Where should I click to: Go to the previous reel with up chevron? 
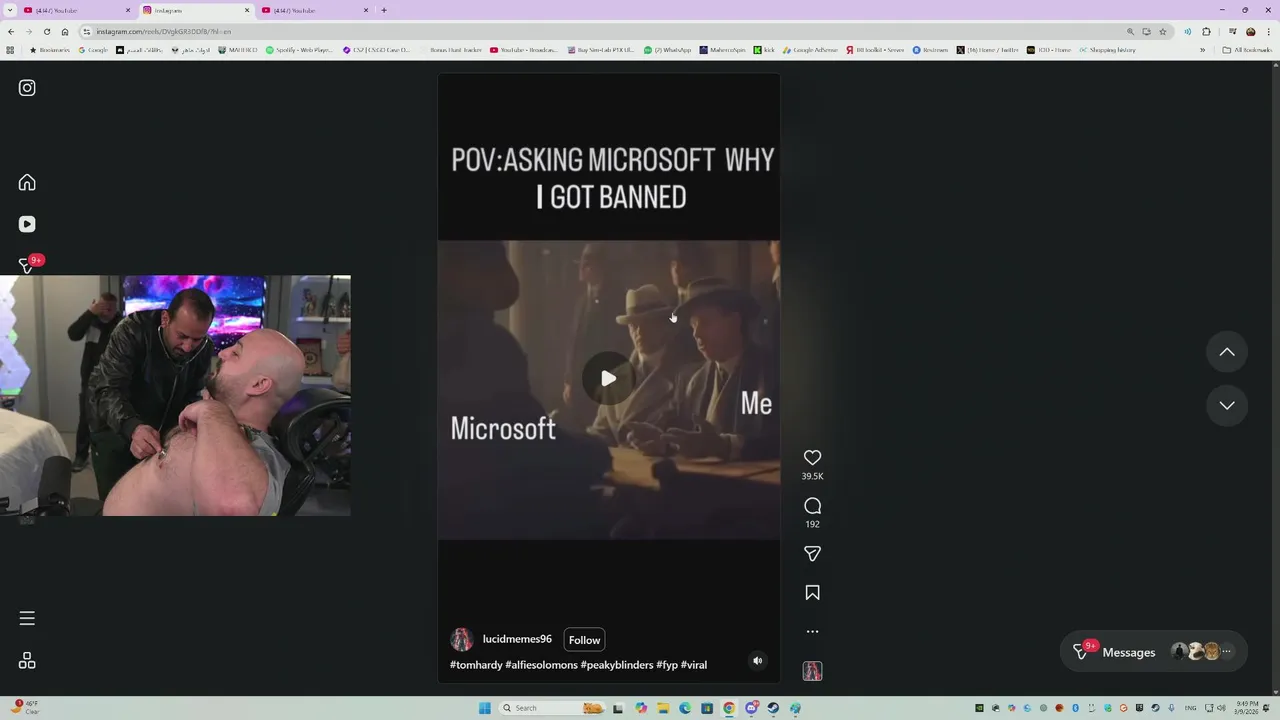point(1227,352)
